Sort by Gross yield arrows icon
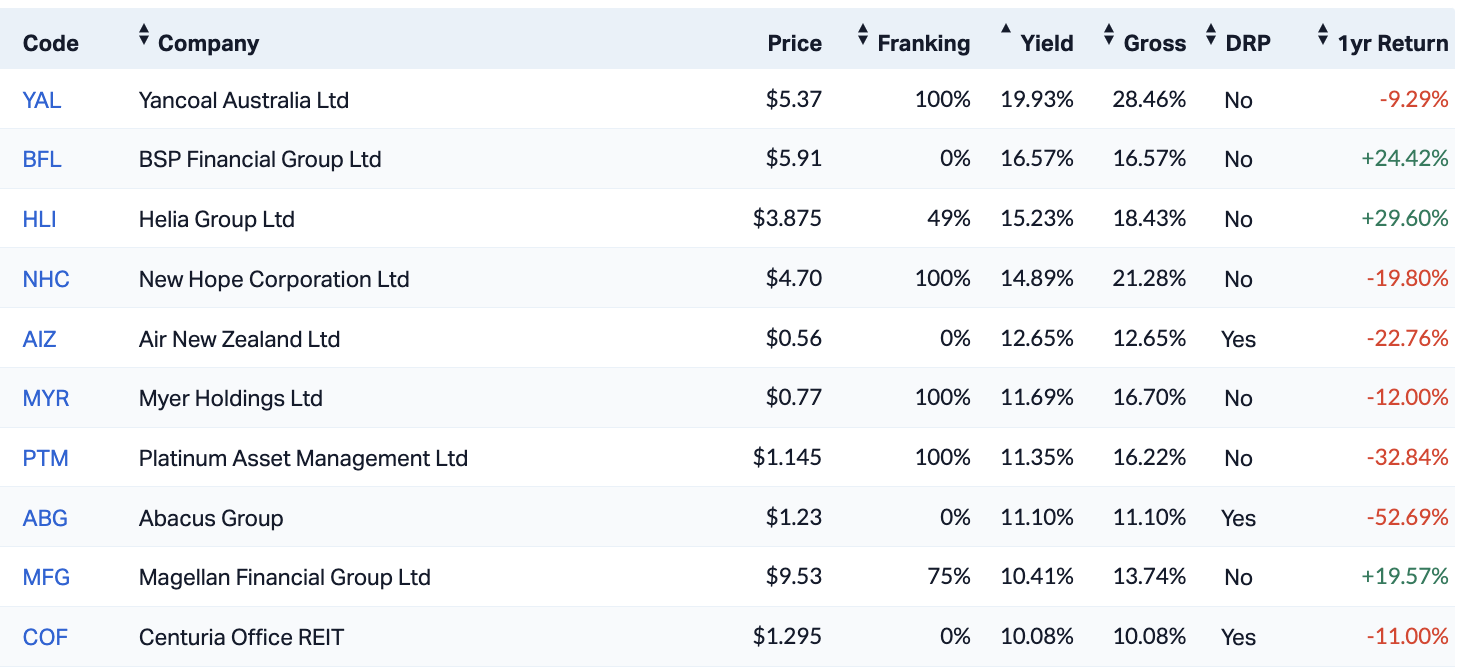Image resolution: width=1458 pixels, height=668 pixels. click(1109, 37)
